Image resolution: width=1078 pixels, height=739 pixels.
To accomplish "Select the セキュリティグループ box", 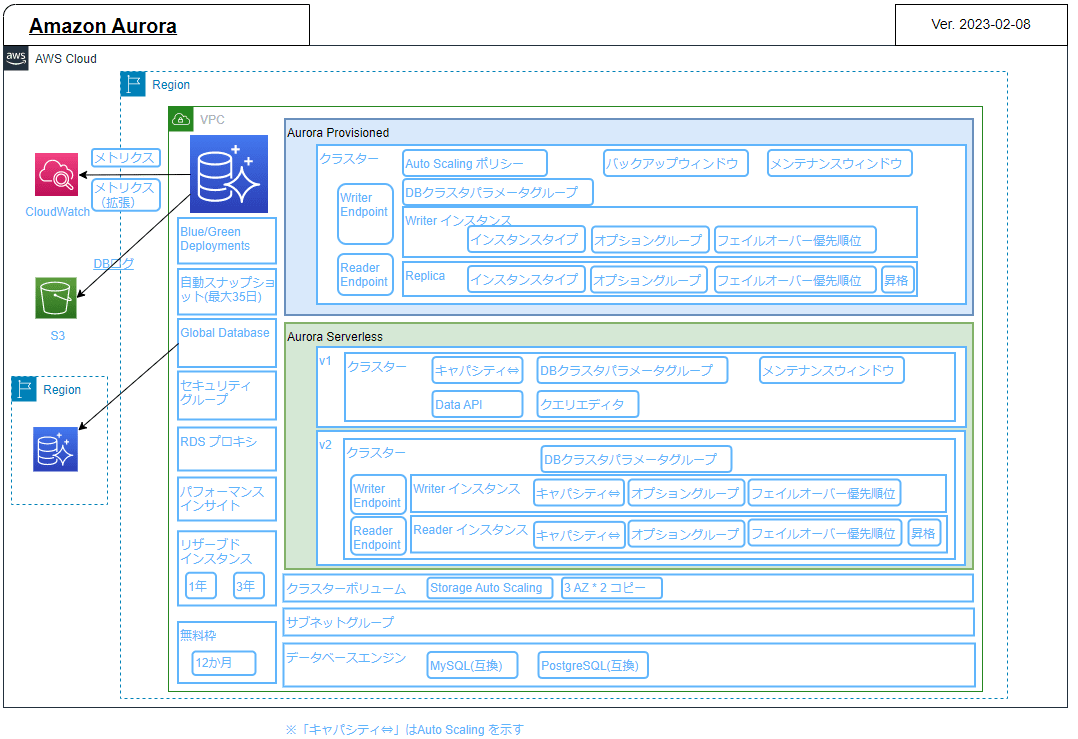I will pyautogui.click(x=227, y=395).
